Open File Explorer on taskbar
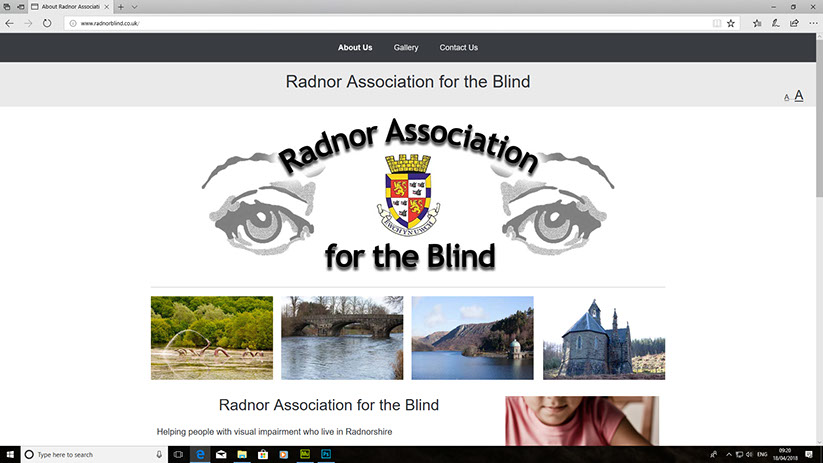Screen dimensions: 823x463 (242, 455)
